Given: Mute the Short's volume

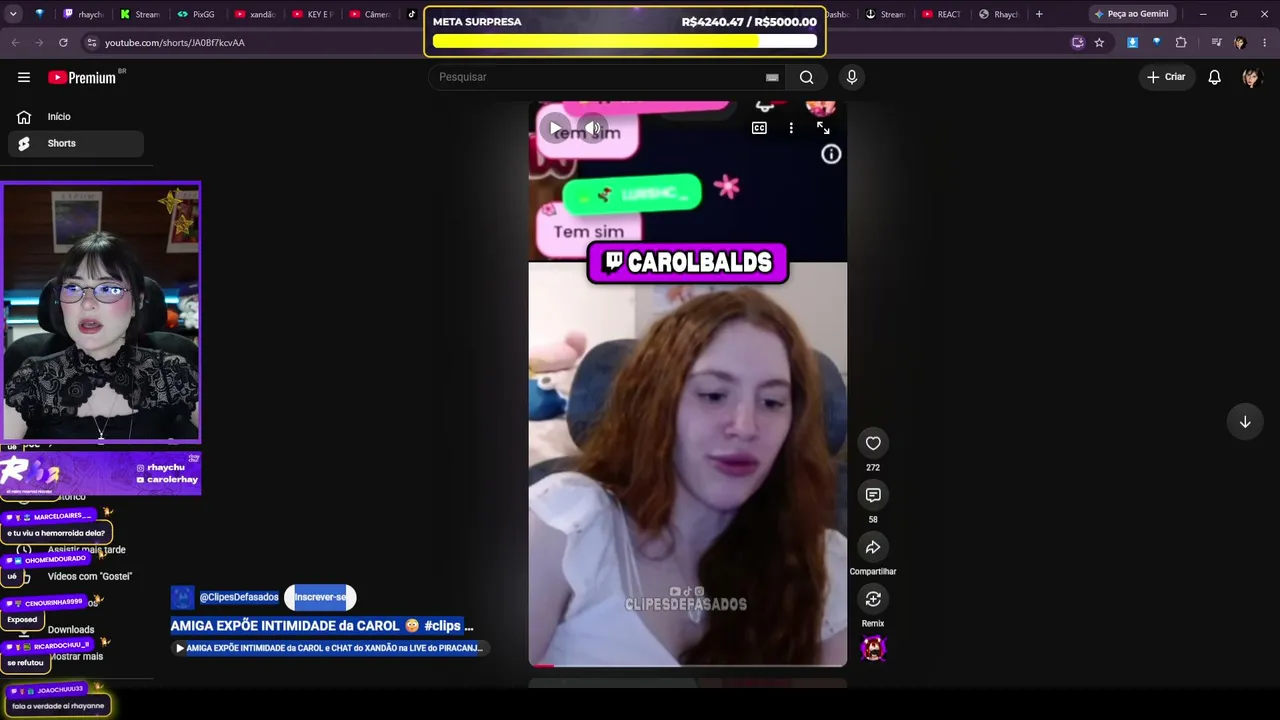Looking at the screenshot, I should pos(593,128).
